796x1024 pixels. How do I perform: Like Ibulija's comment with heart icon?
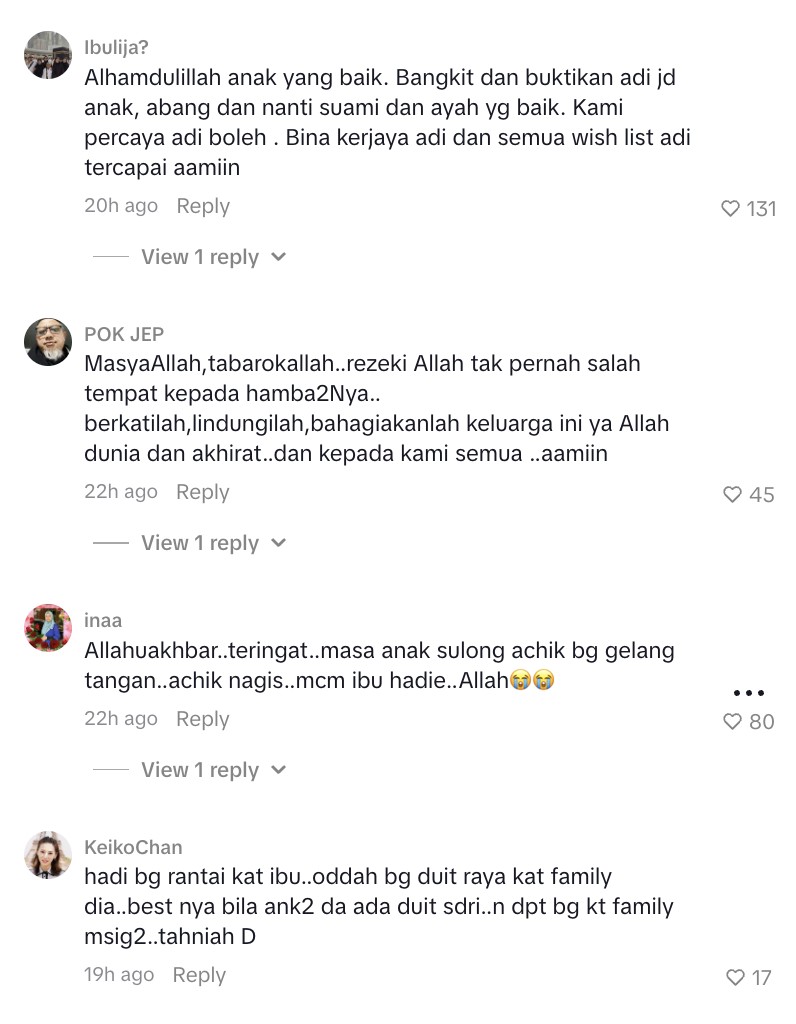(x=730, y=208)
